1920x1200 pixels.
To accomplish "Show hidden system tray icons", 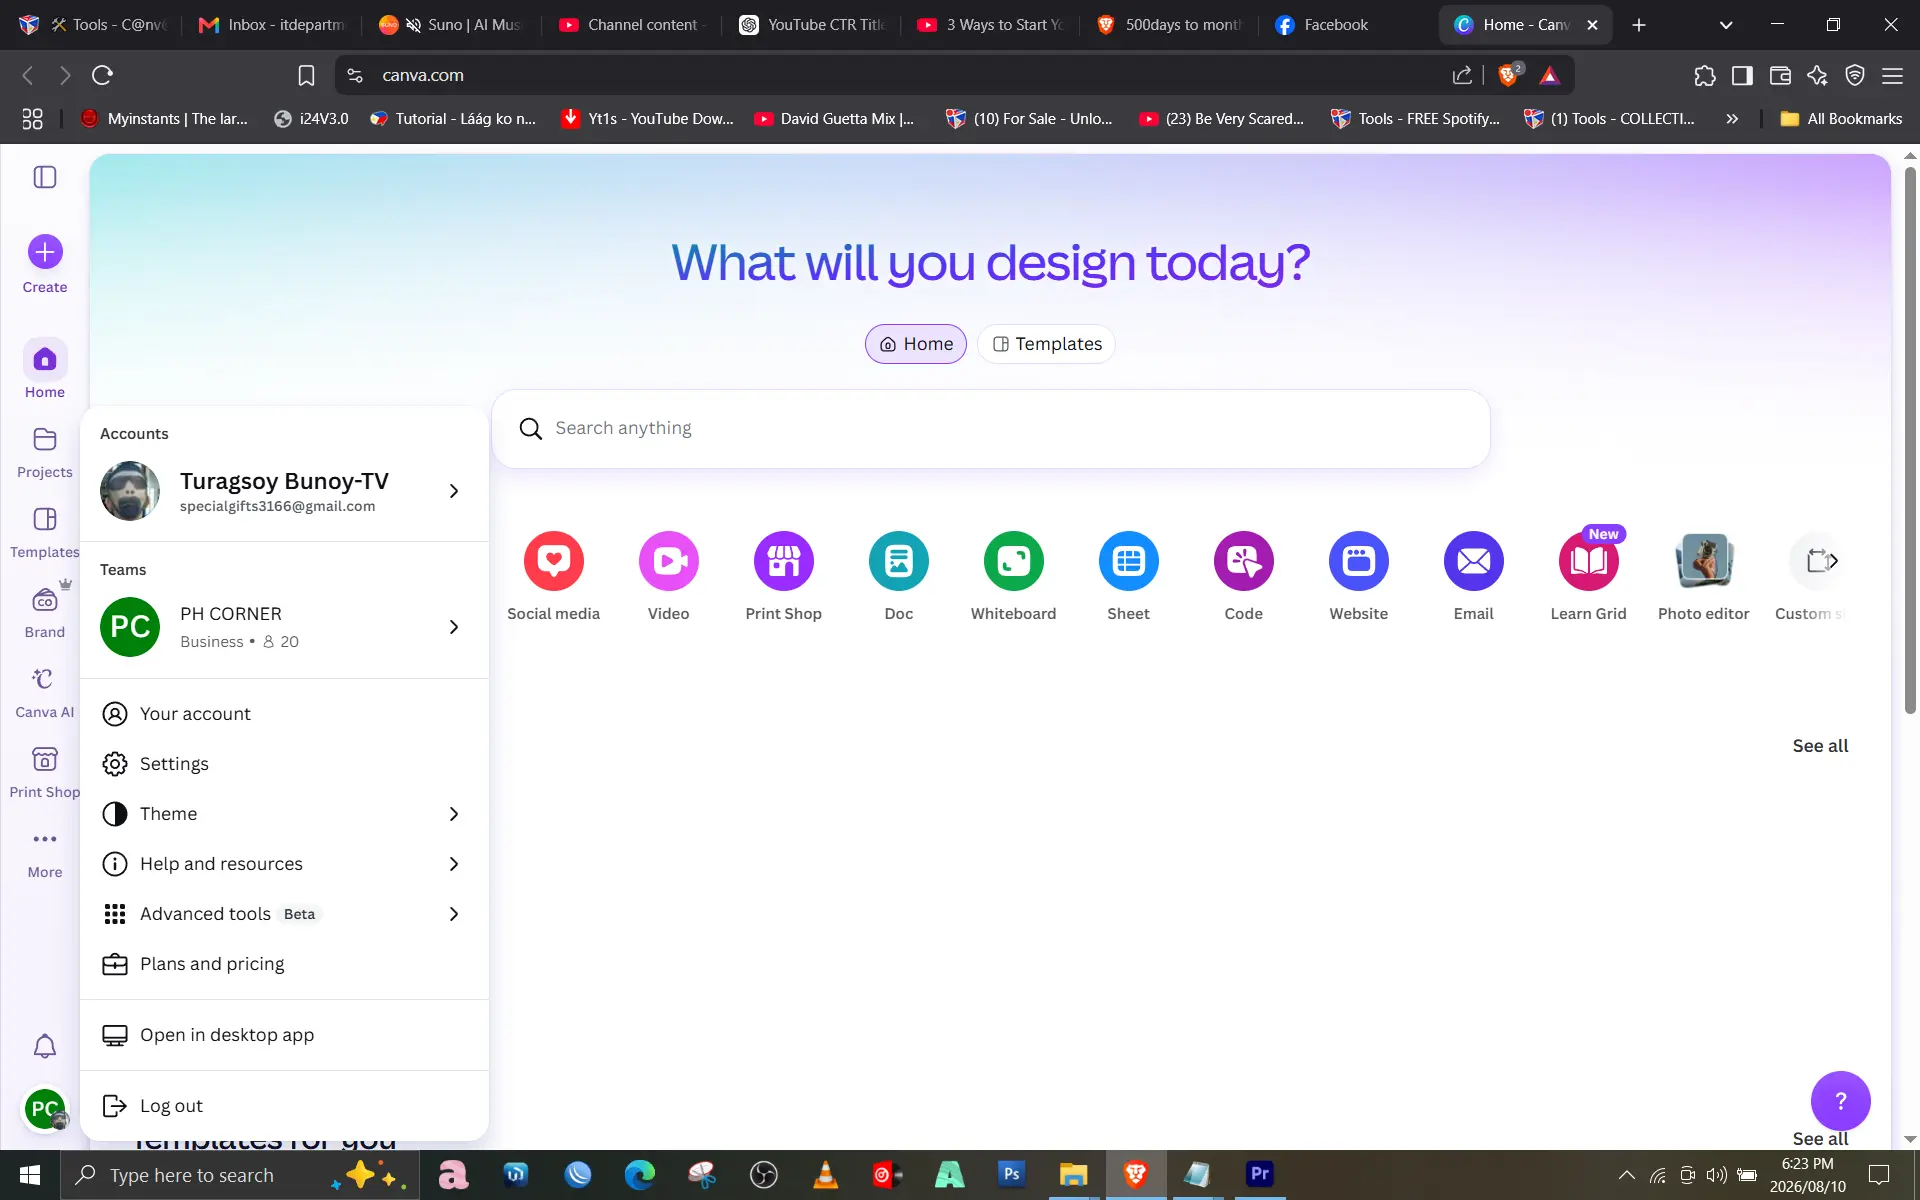I will click(1627, 1175).
